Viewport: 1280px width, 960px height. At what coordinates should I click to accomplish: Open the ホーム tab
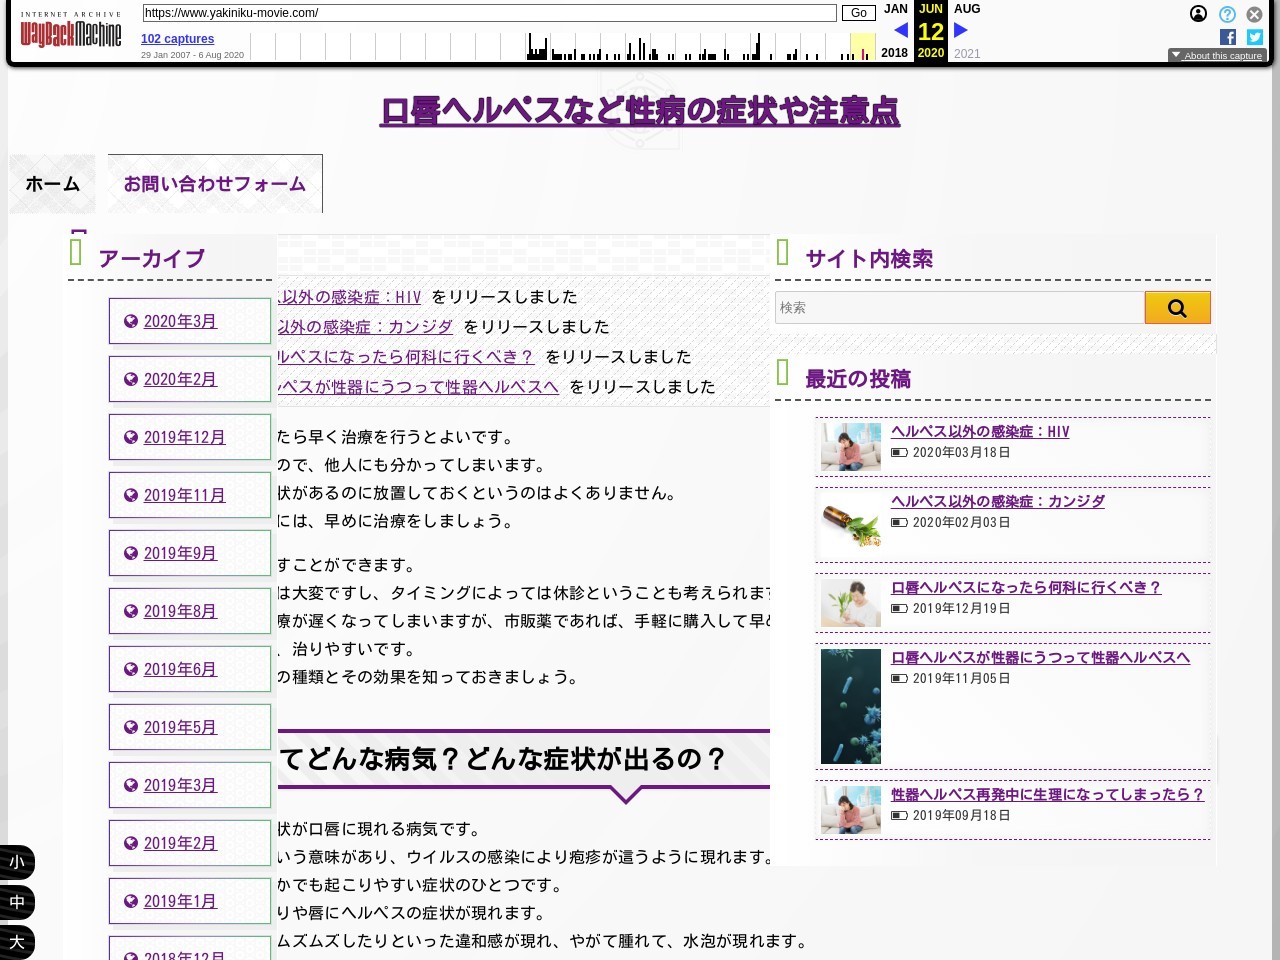click(x=52, y=184)
